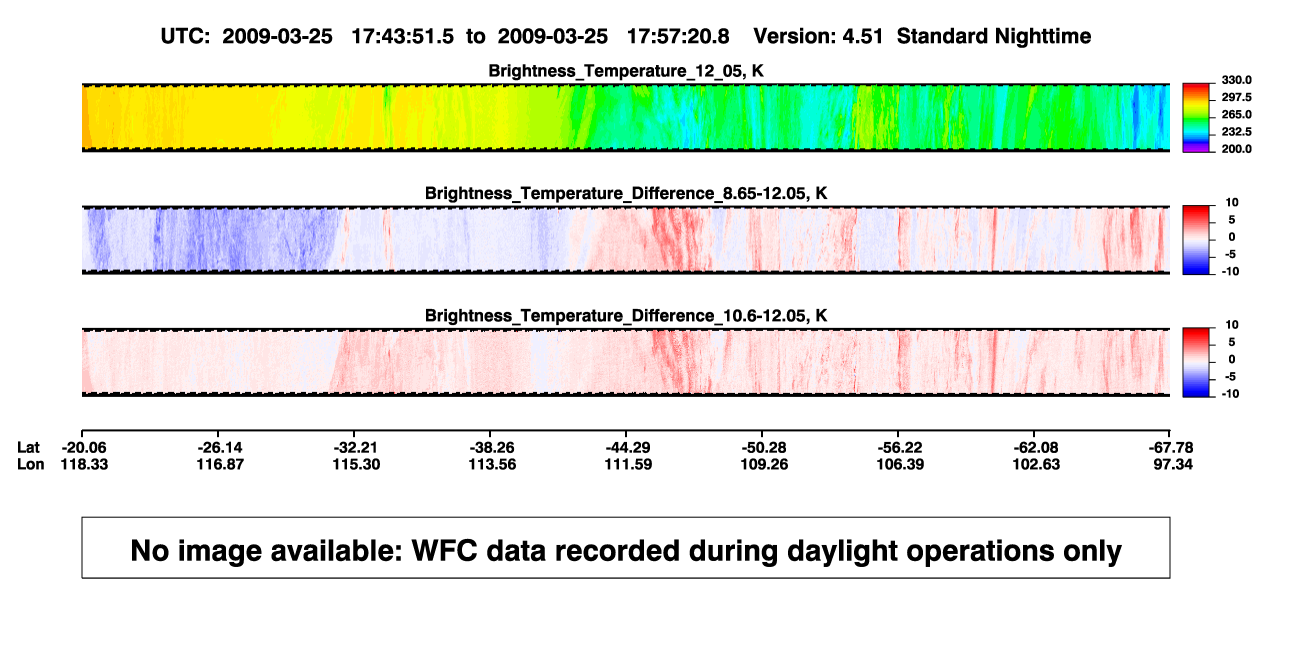Screen dimensions: 1300x667
Task: Click the Brightness_Temperature_Difference_8.65-12.05, K title
Action: tap(626, 193)
